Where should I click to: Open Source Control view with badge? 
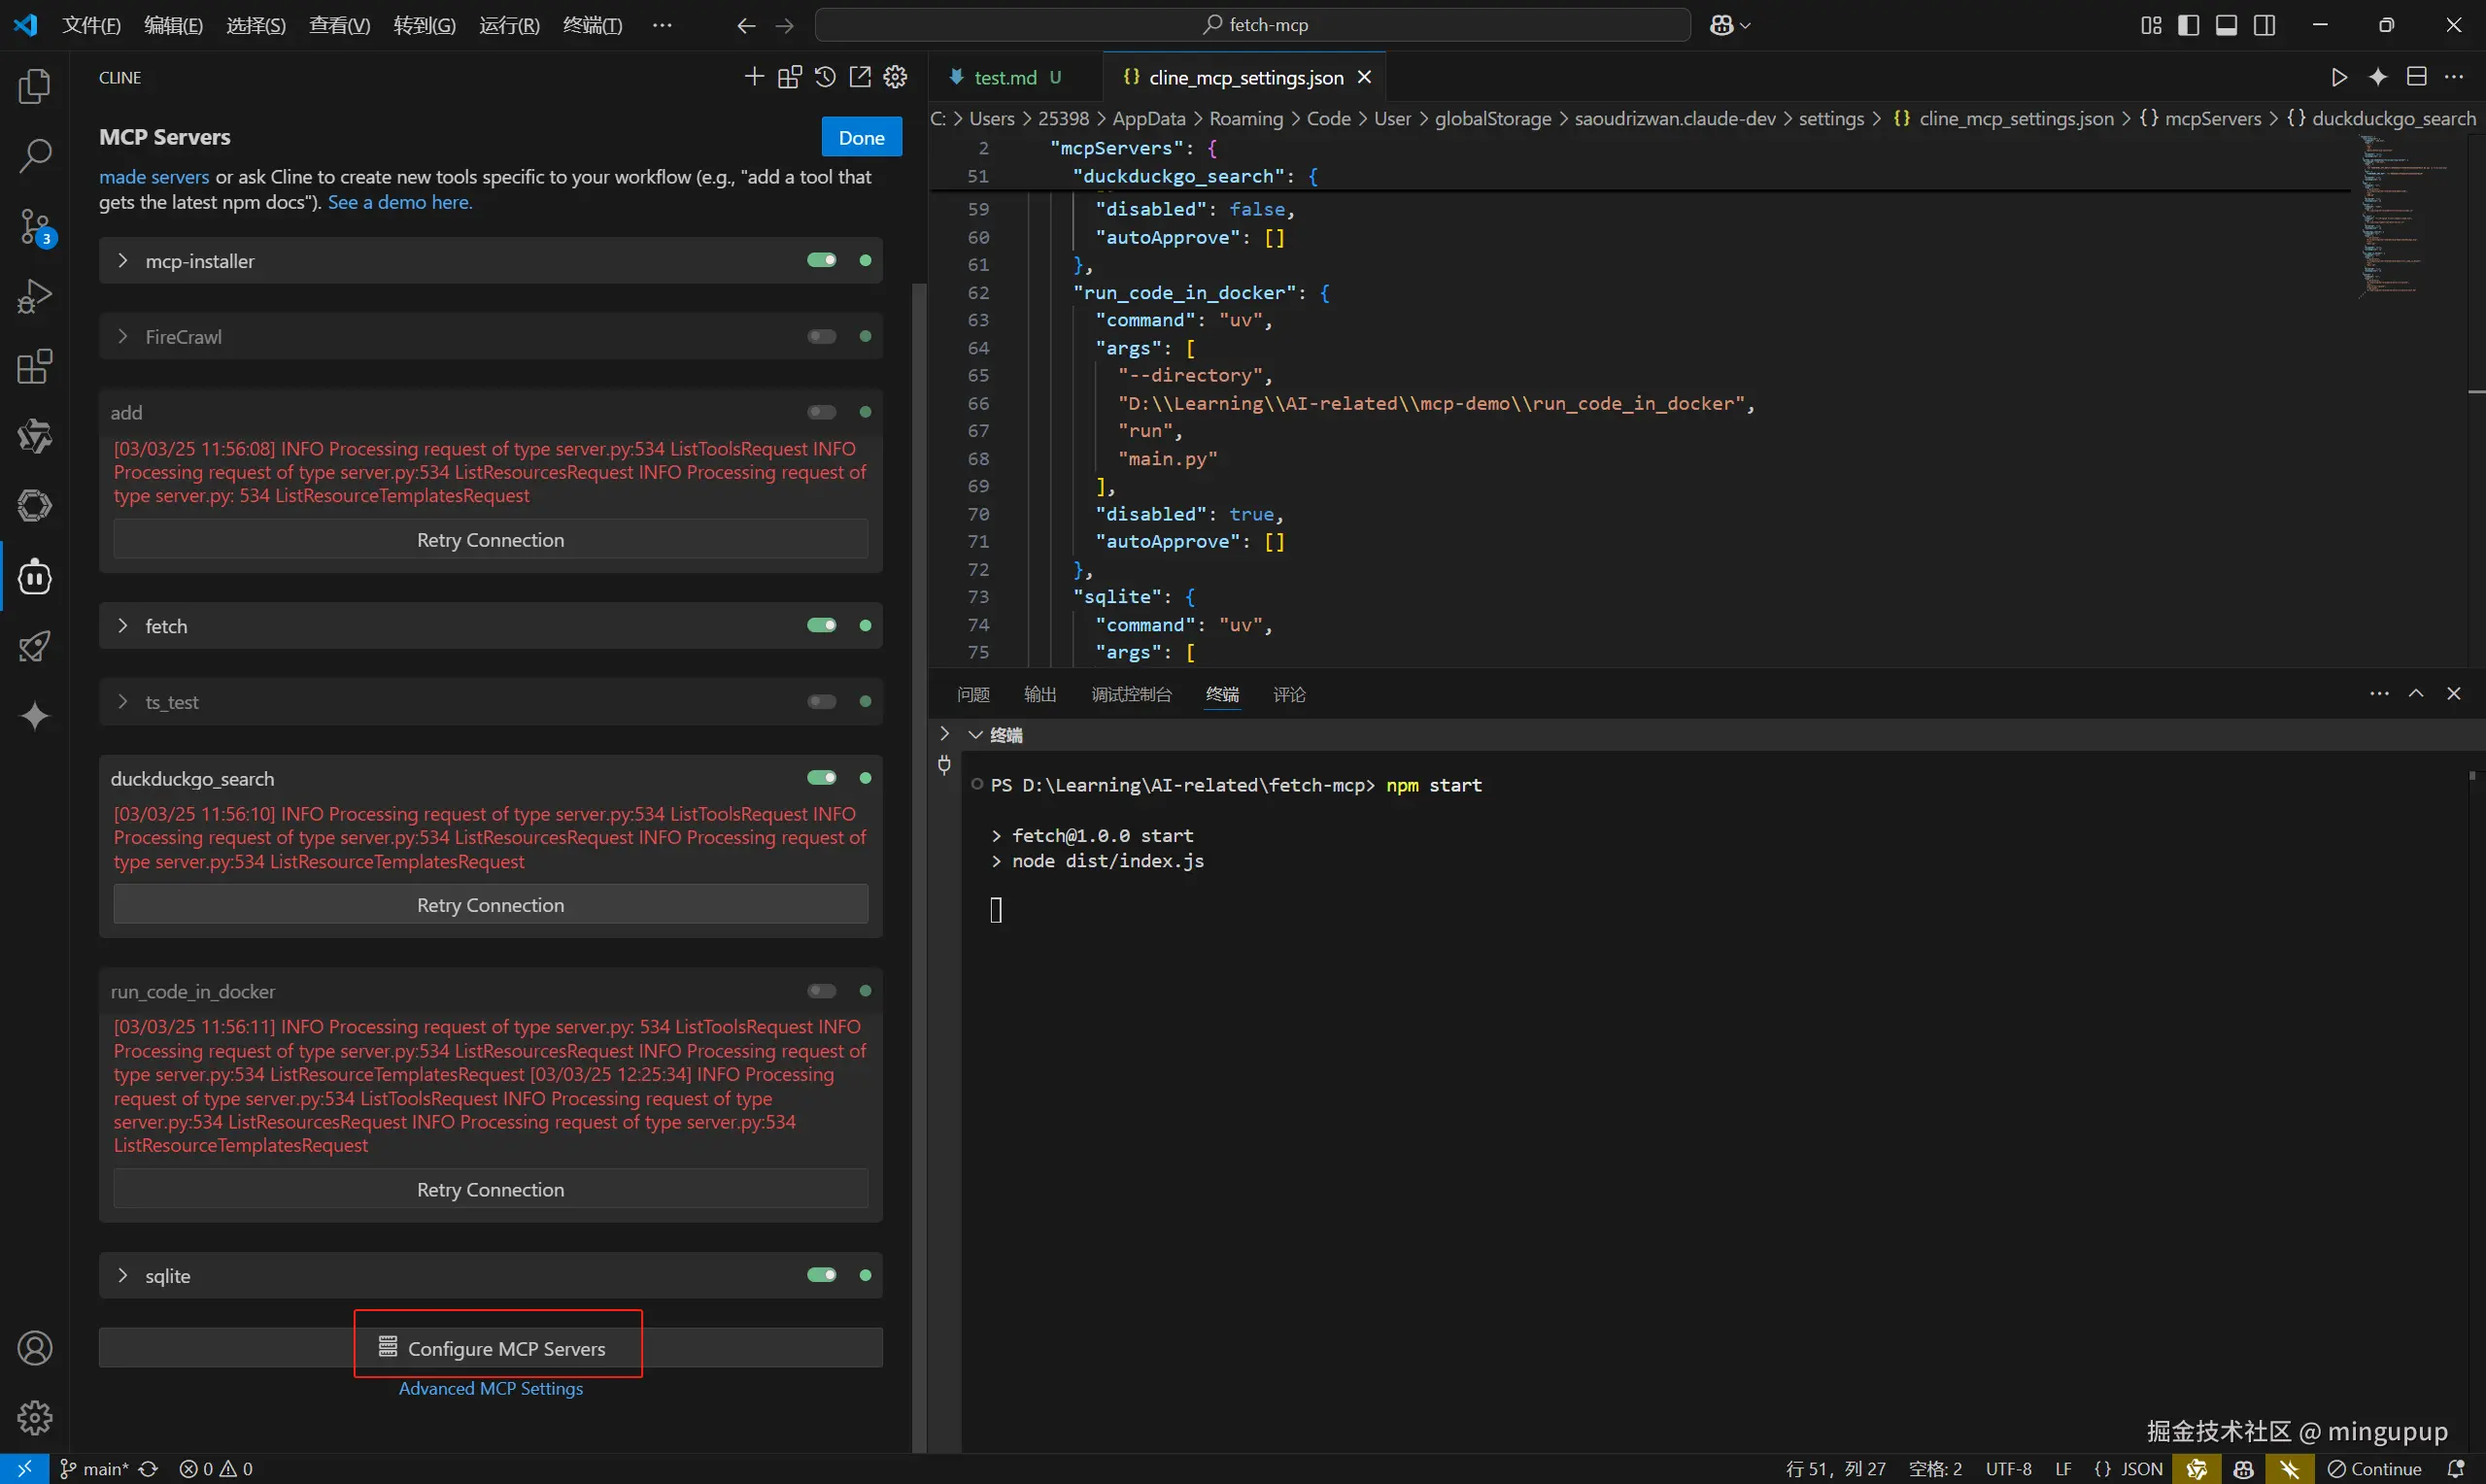coord(35,227)
